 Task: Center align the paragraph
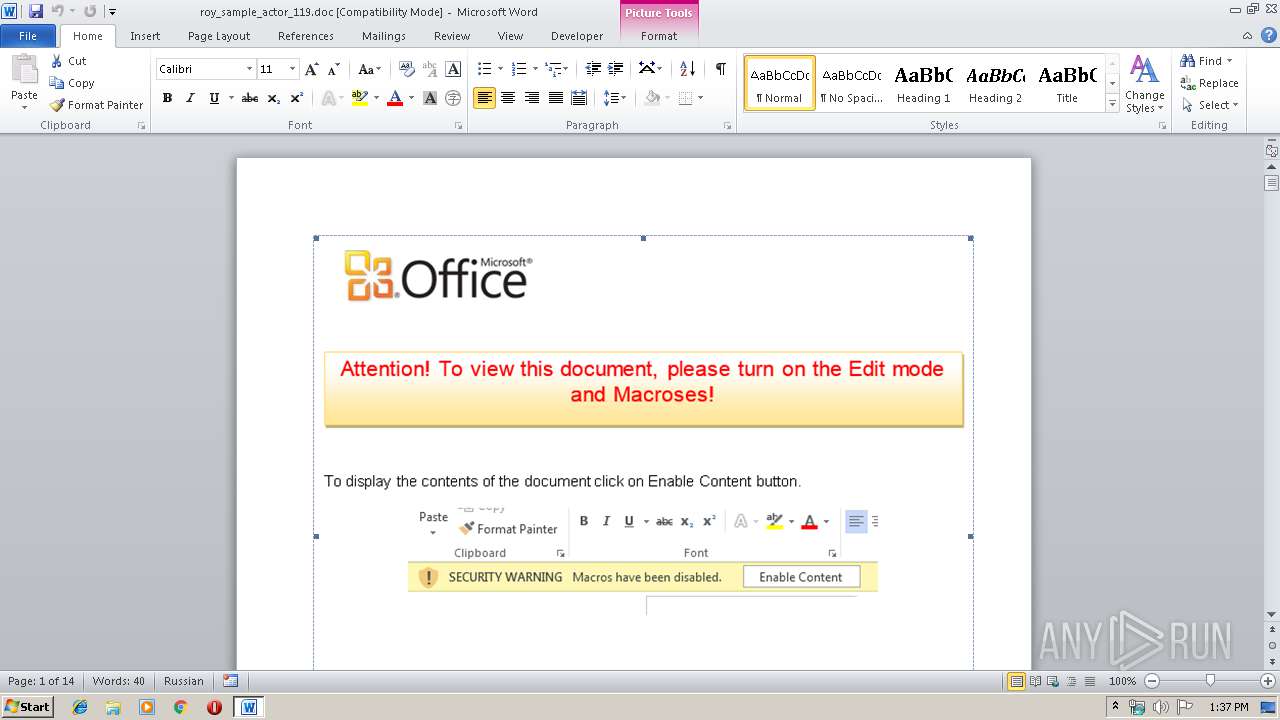(508, 98)
